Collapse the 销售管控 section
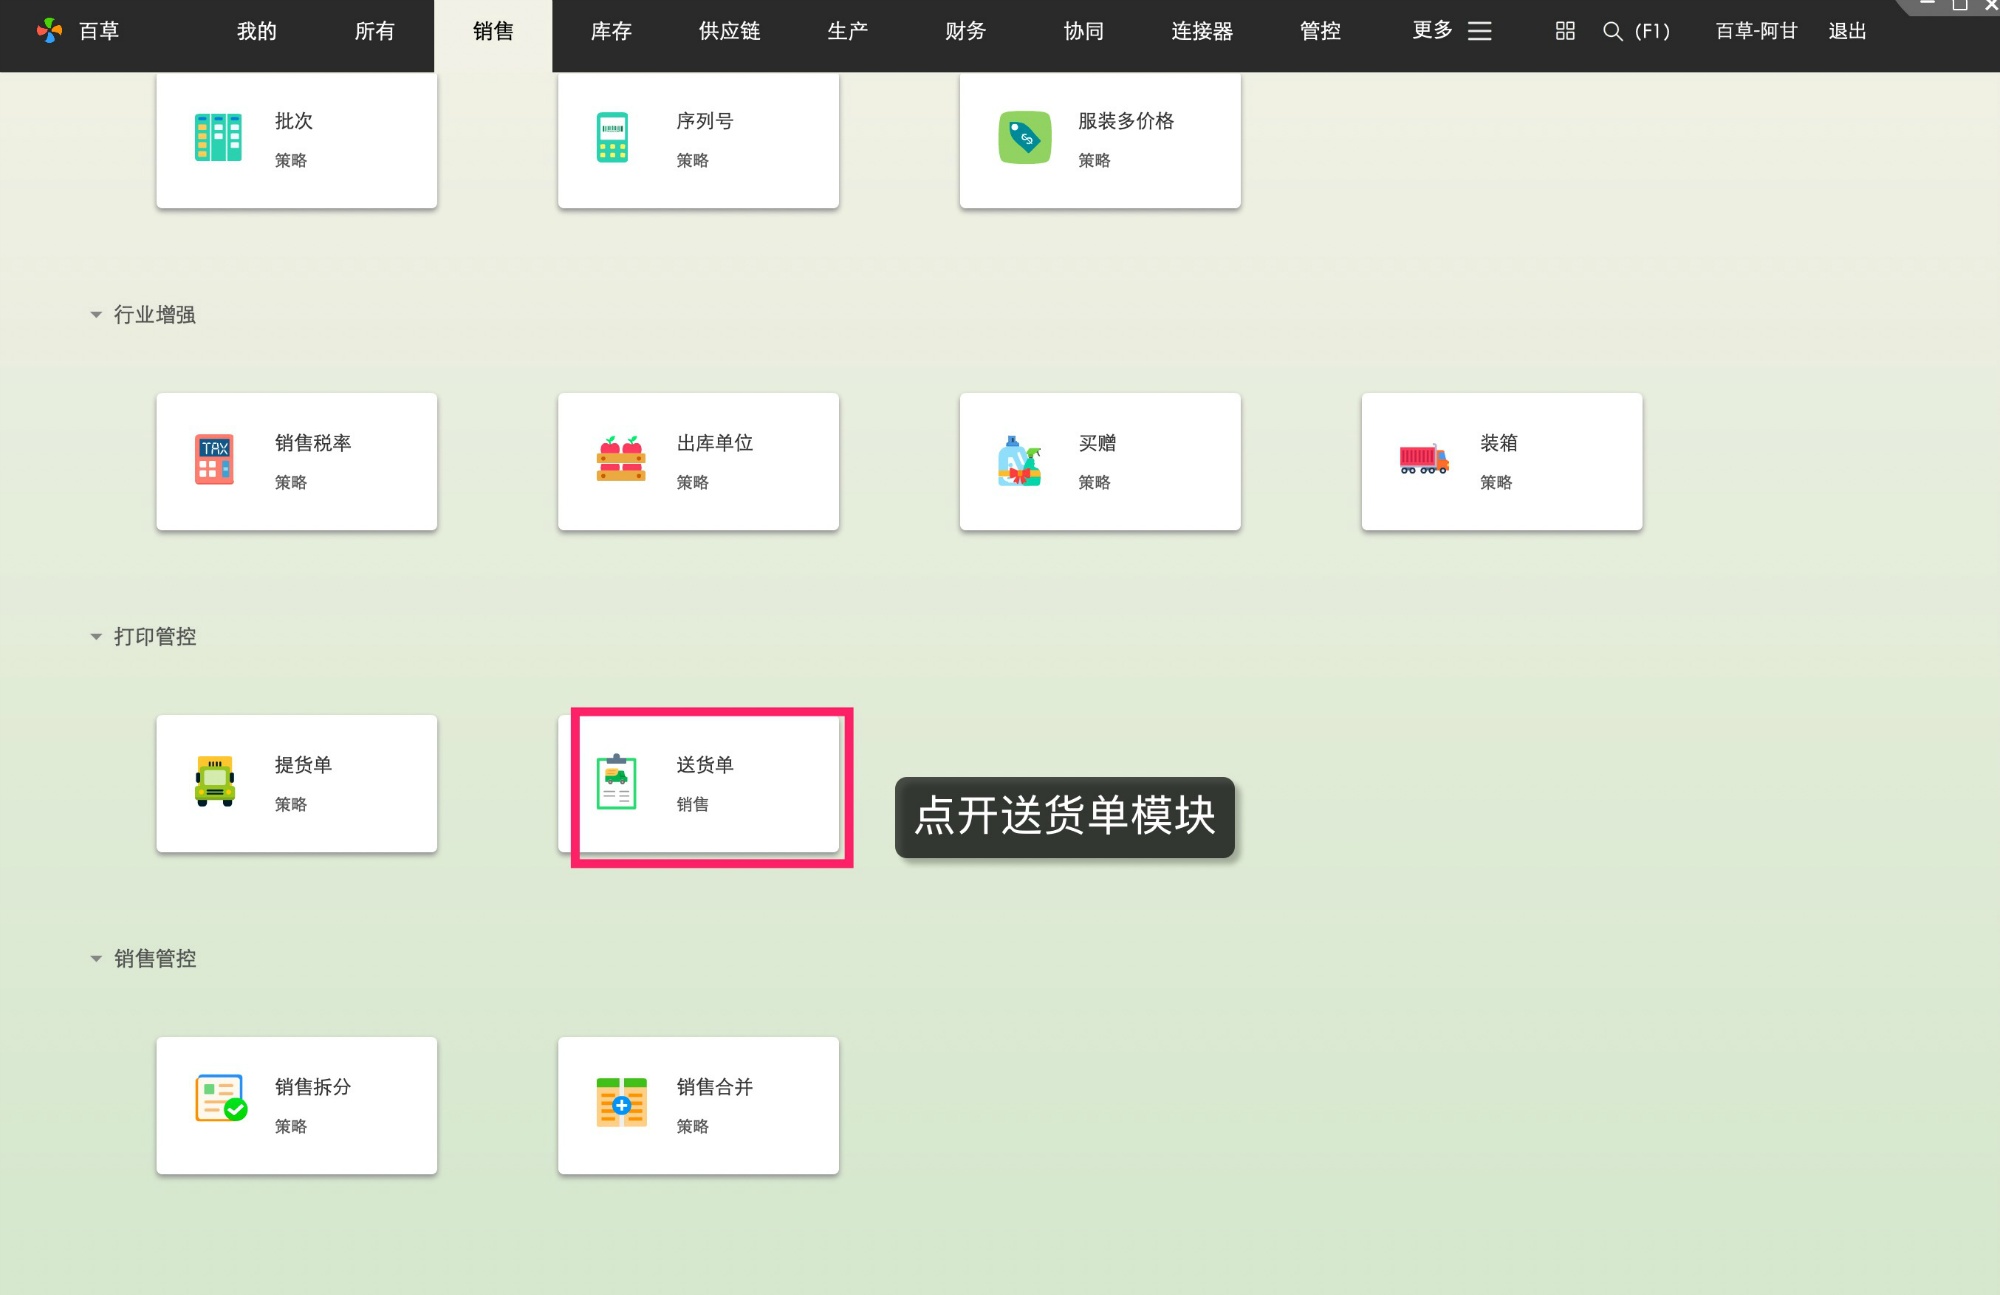2000x1295 pixels. (95, 958)
